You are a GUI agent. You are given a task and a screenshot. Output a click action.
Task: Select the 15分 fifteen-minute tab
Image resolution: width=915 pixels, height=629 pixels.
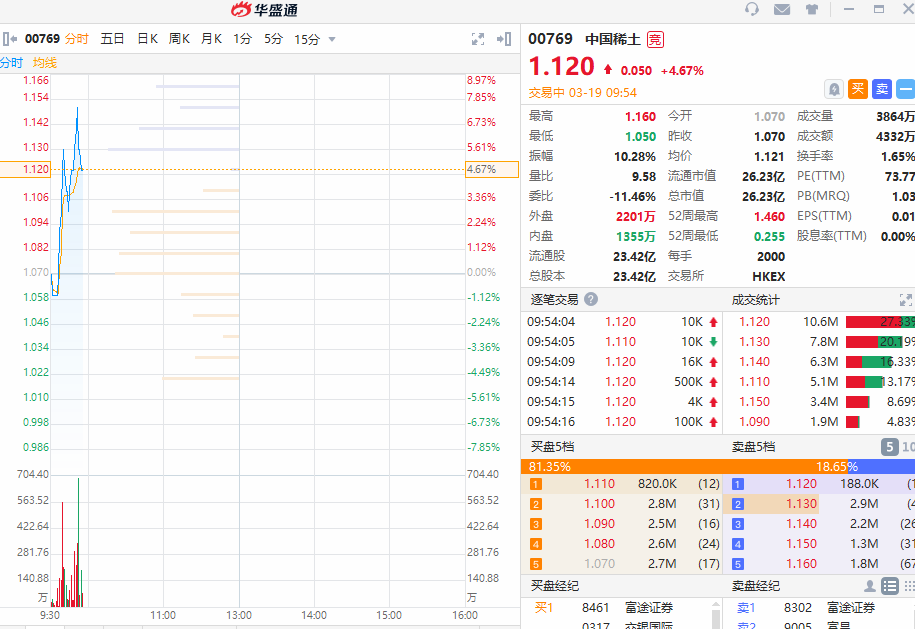tap(307, 39)
